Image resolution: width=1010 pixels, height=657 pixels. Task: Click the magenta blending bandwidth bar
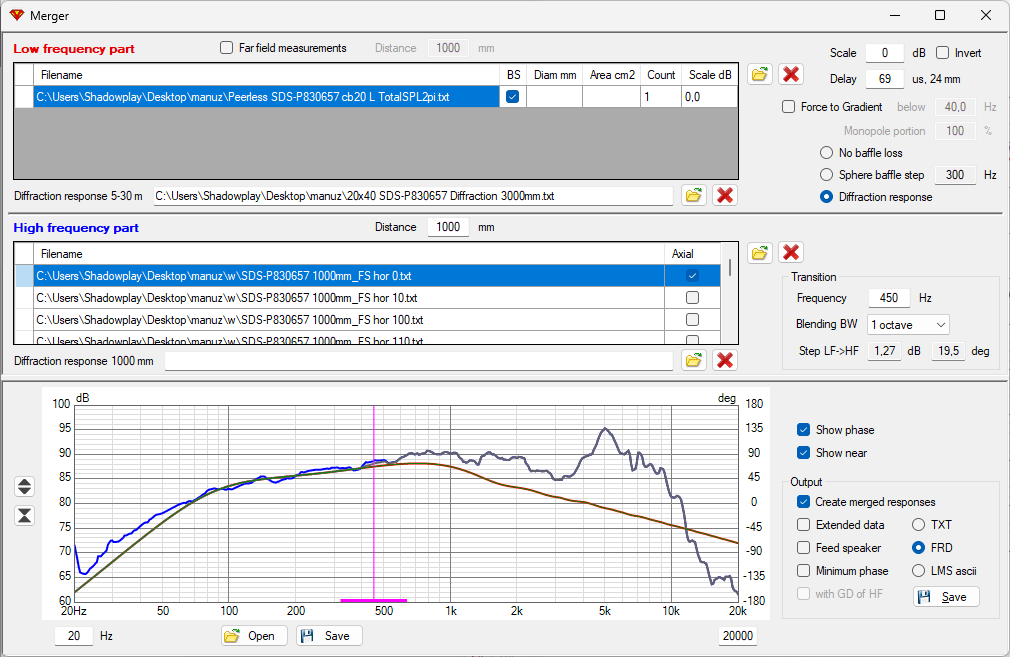[x=374, y=600]
